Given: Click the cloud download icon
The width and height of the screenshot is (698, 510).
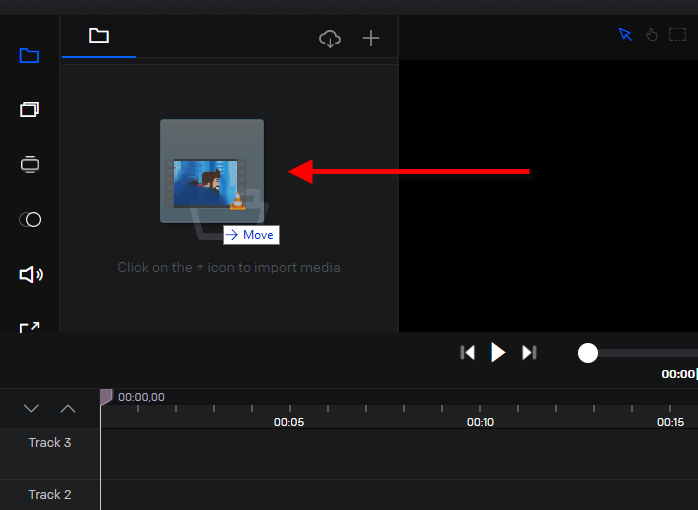Looking at the screenshot, I should (x=330, y=39).
